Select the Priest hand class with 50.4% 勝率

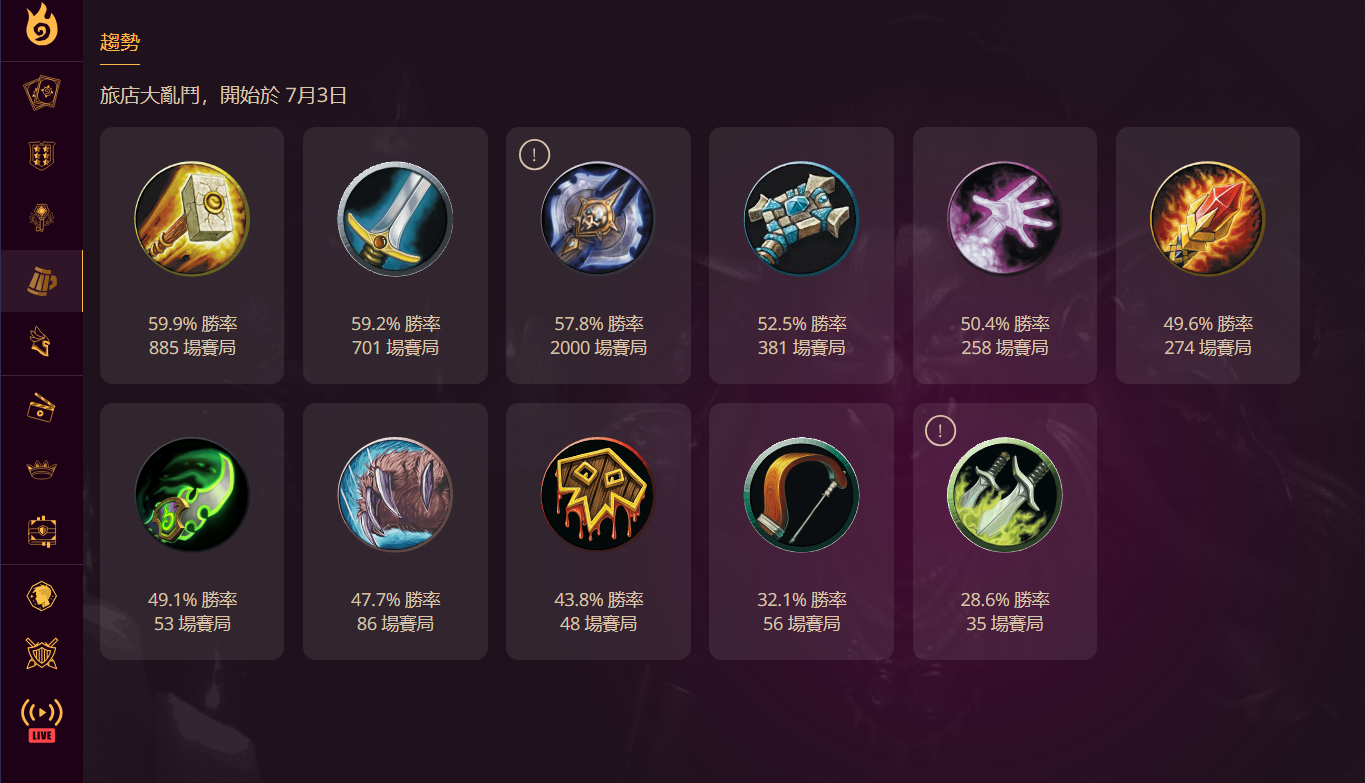point(1005,255)
